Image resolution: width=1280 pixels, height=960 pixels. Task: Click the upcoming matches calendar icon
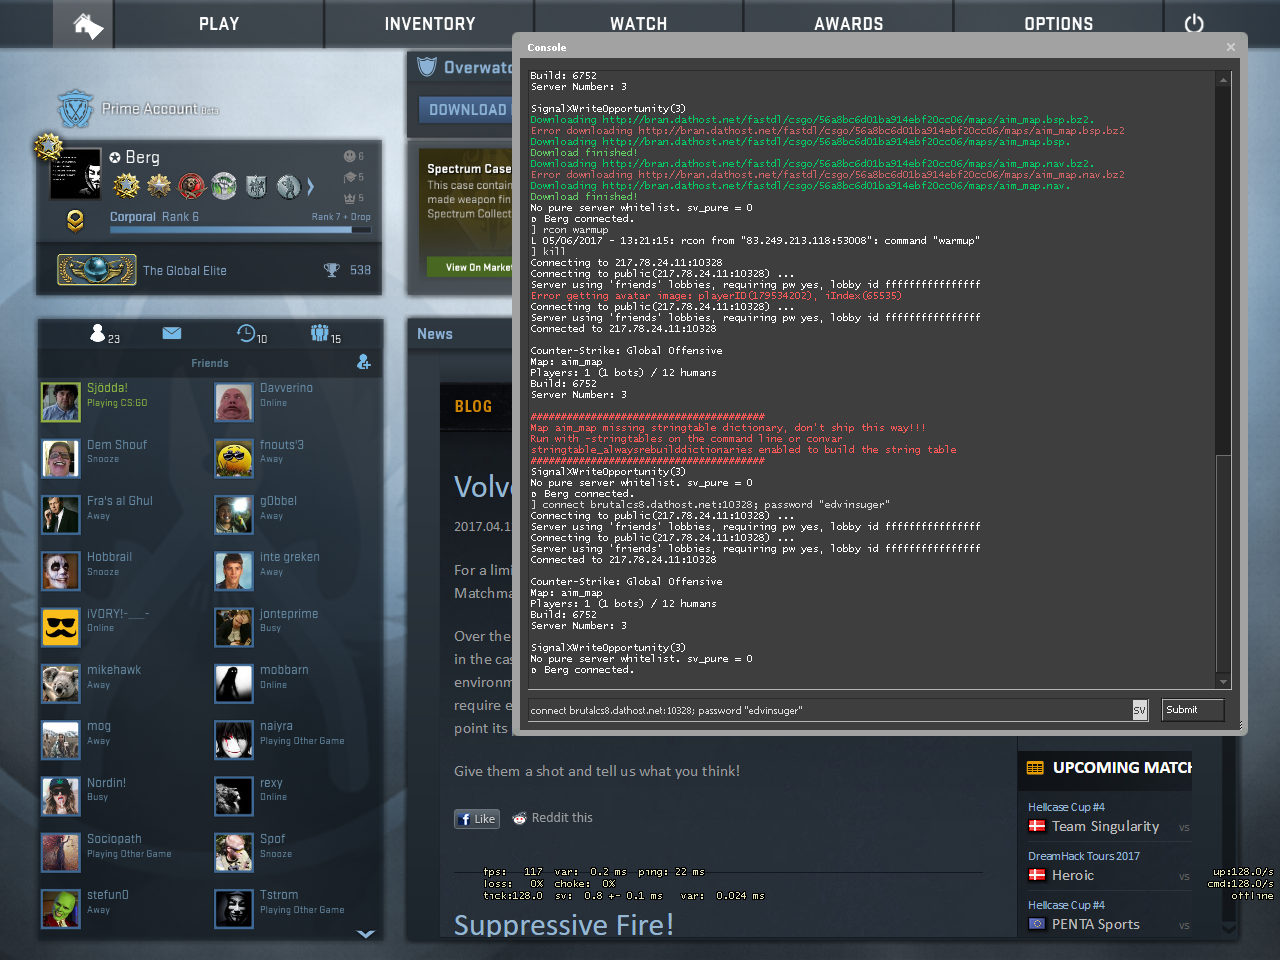1035,768
